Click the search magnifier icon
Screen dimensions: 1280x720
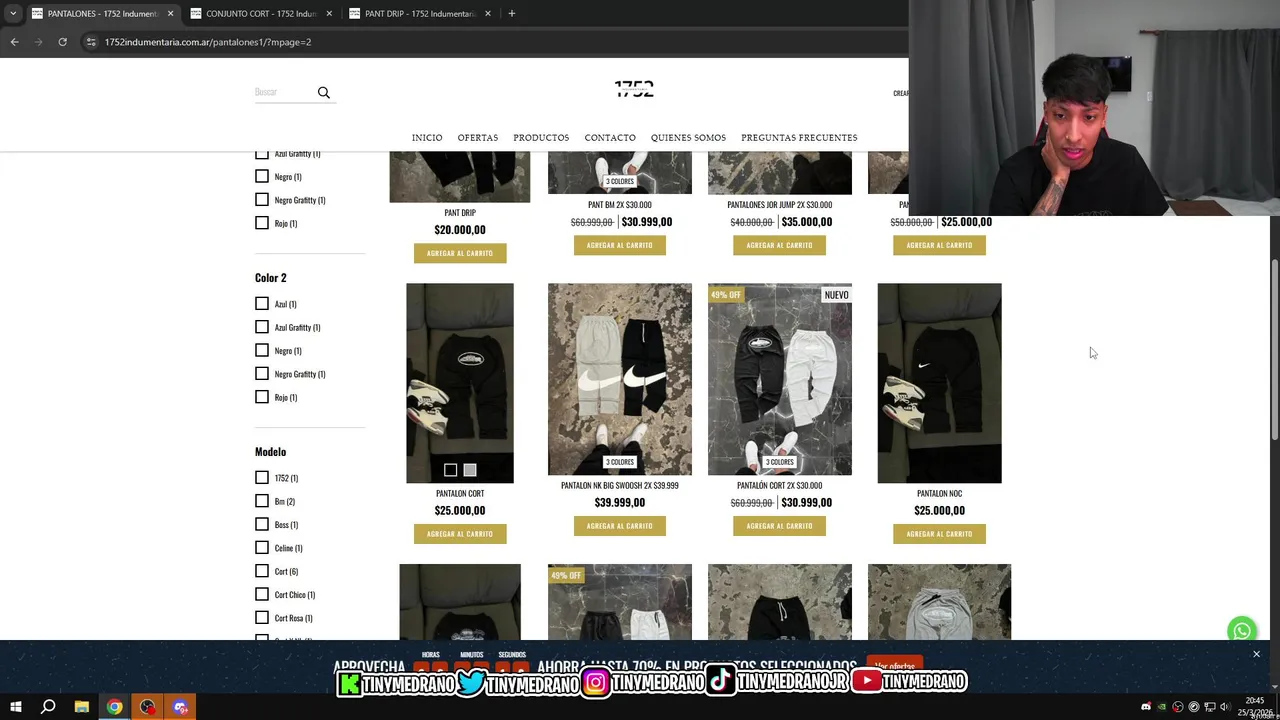pyautogui.click(x=323, y=92)
